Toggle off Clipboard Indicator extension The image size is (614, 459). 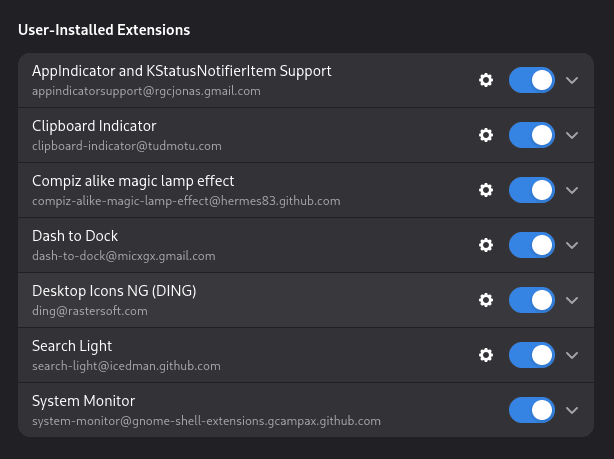click(x=532, y=135)
